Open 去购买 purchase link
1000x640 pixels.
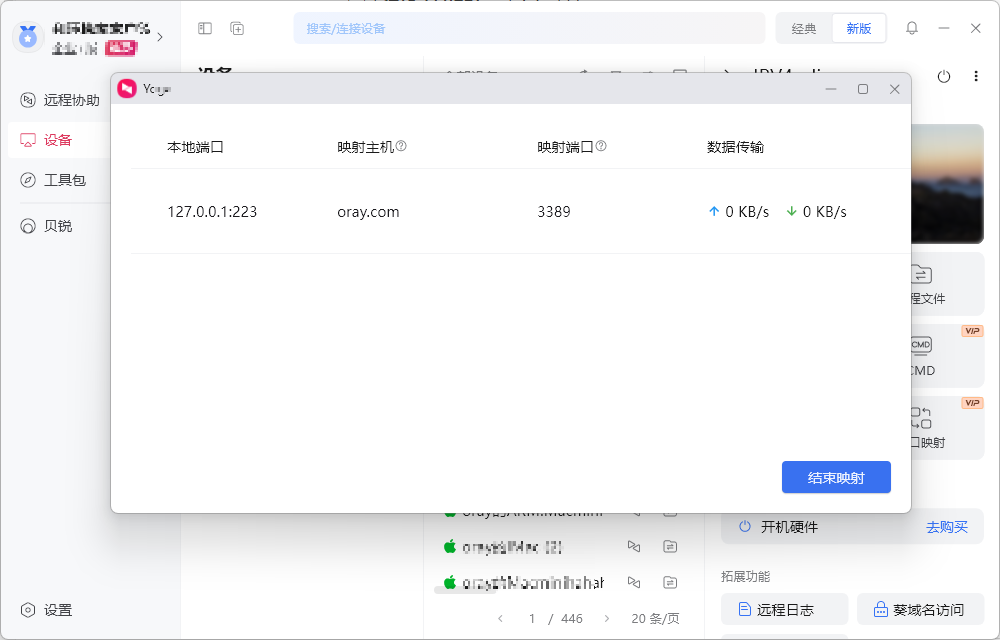[946, 526]
